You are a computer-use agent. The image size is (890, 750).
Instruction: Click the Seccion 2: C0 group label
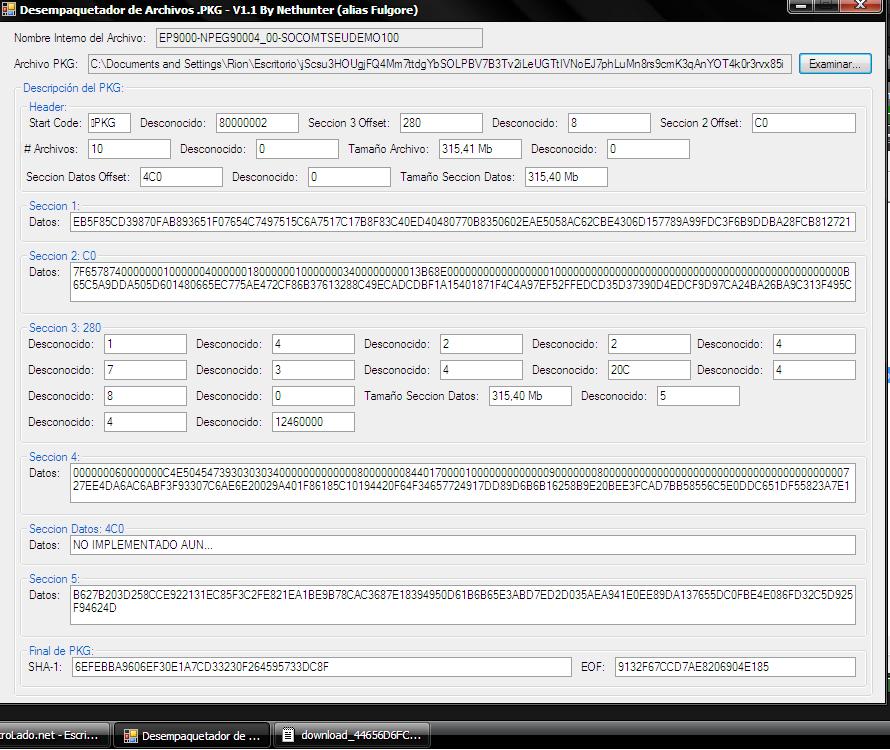click(62, 255)
